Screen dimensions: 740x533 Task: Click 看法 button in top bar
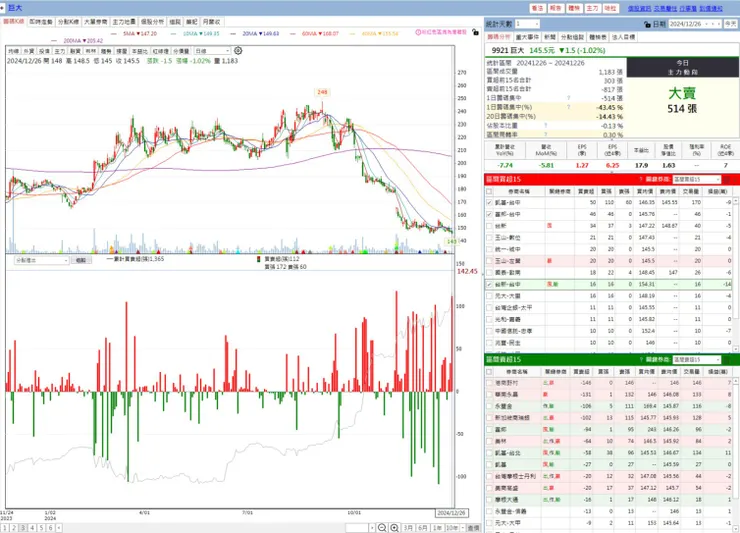(x=537, y=8)
